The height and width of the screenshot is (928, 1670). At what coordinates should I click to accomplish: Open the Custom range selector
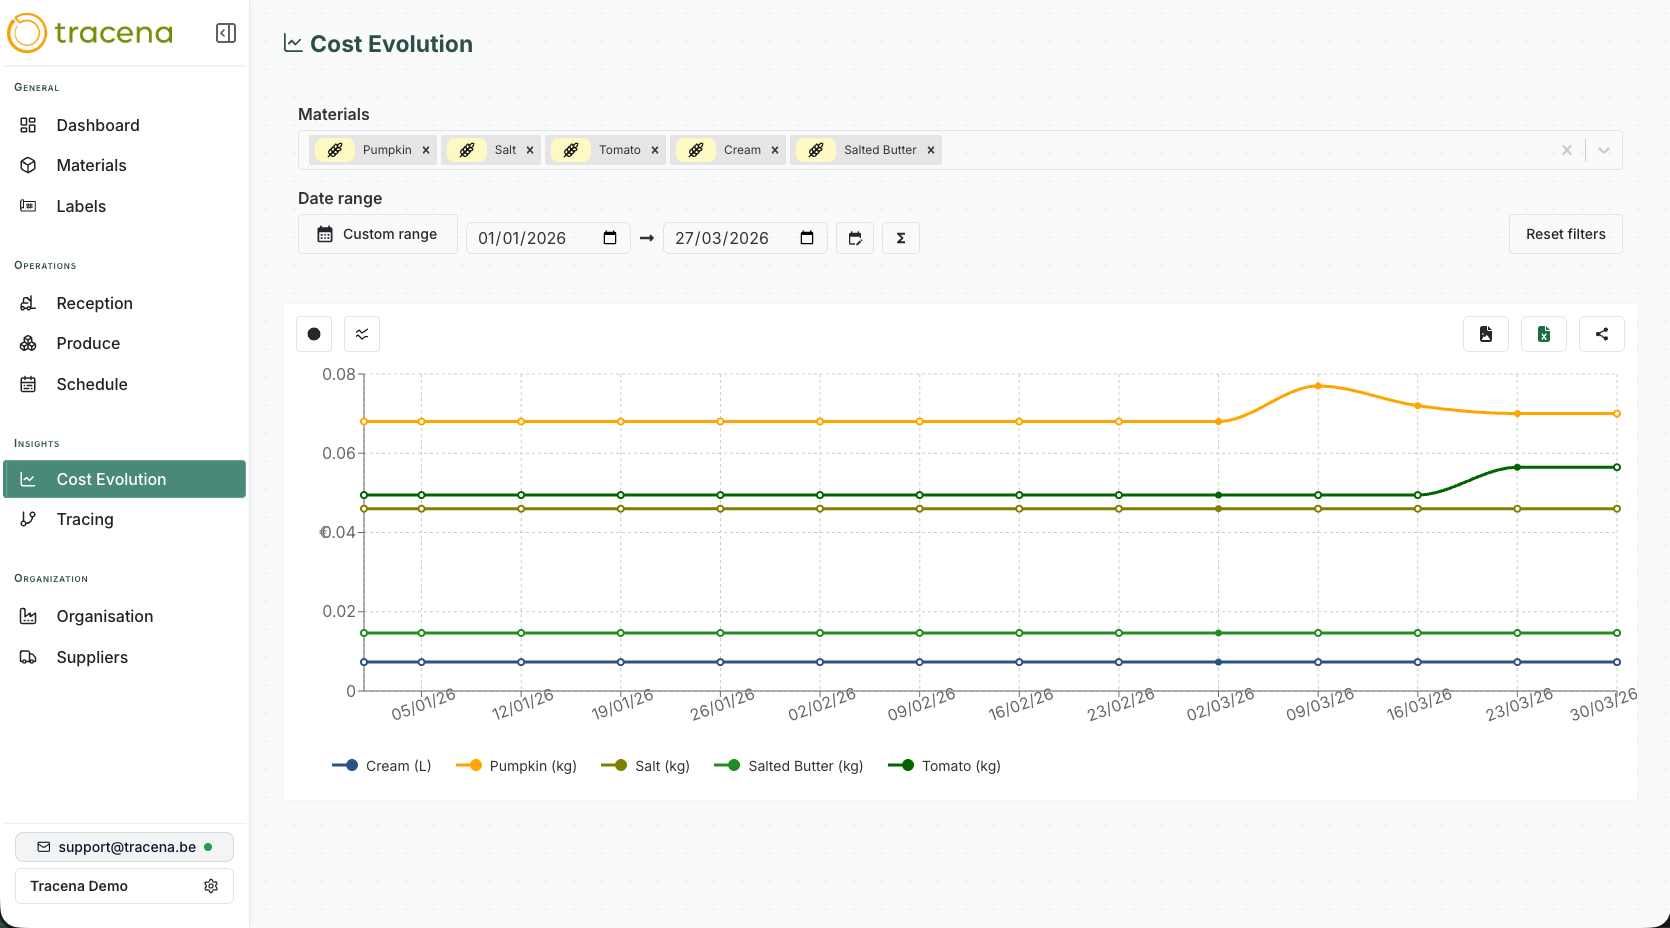377,234
